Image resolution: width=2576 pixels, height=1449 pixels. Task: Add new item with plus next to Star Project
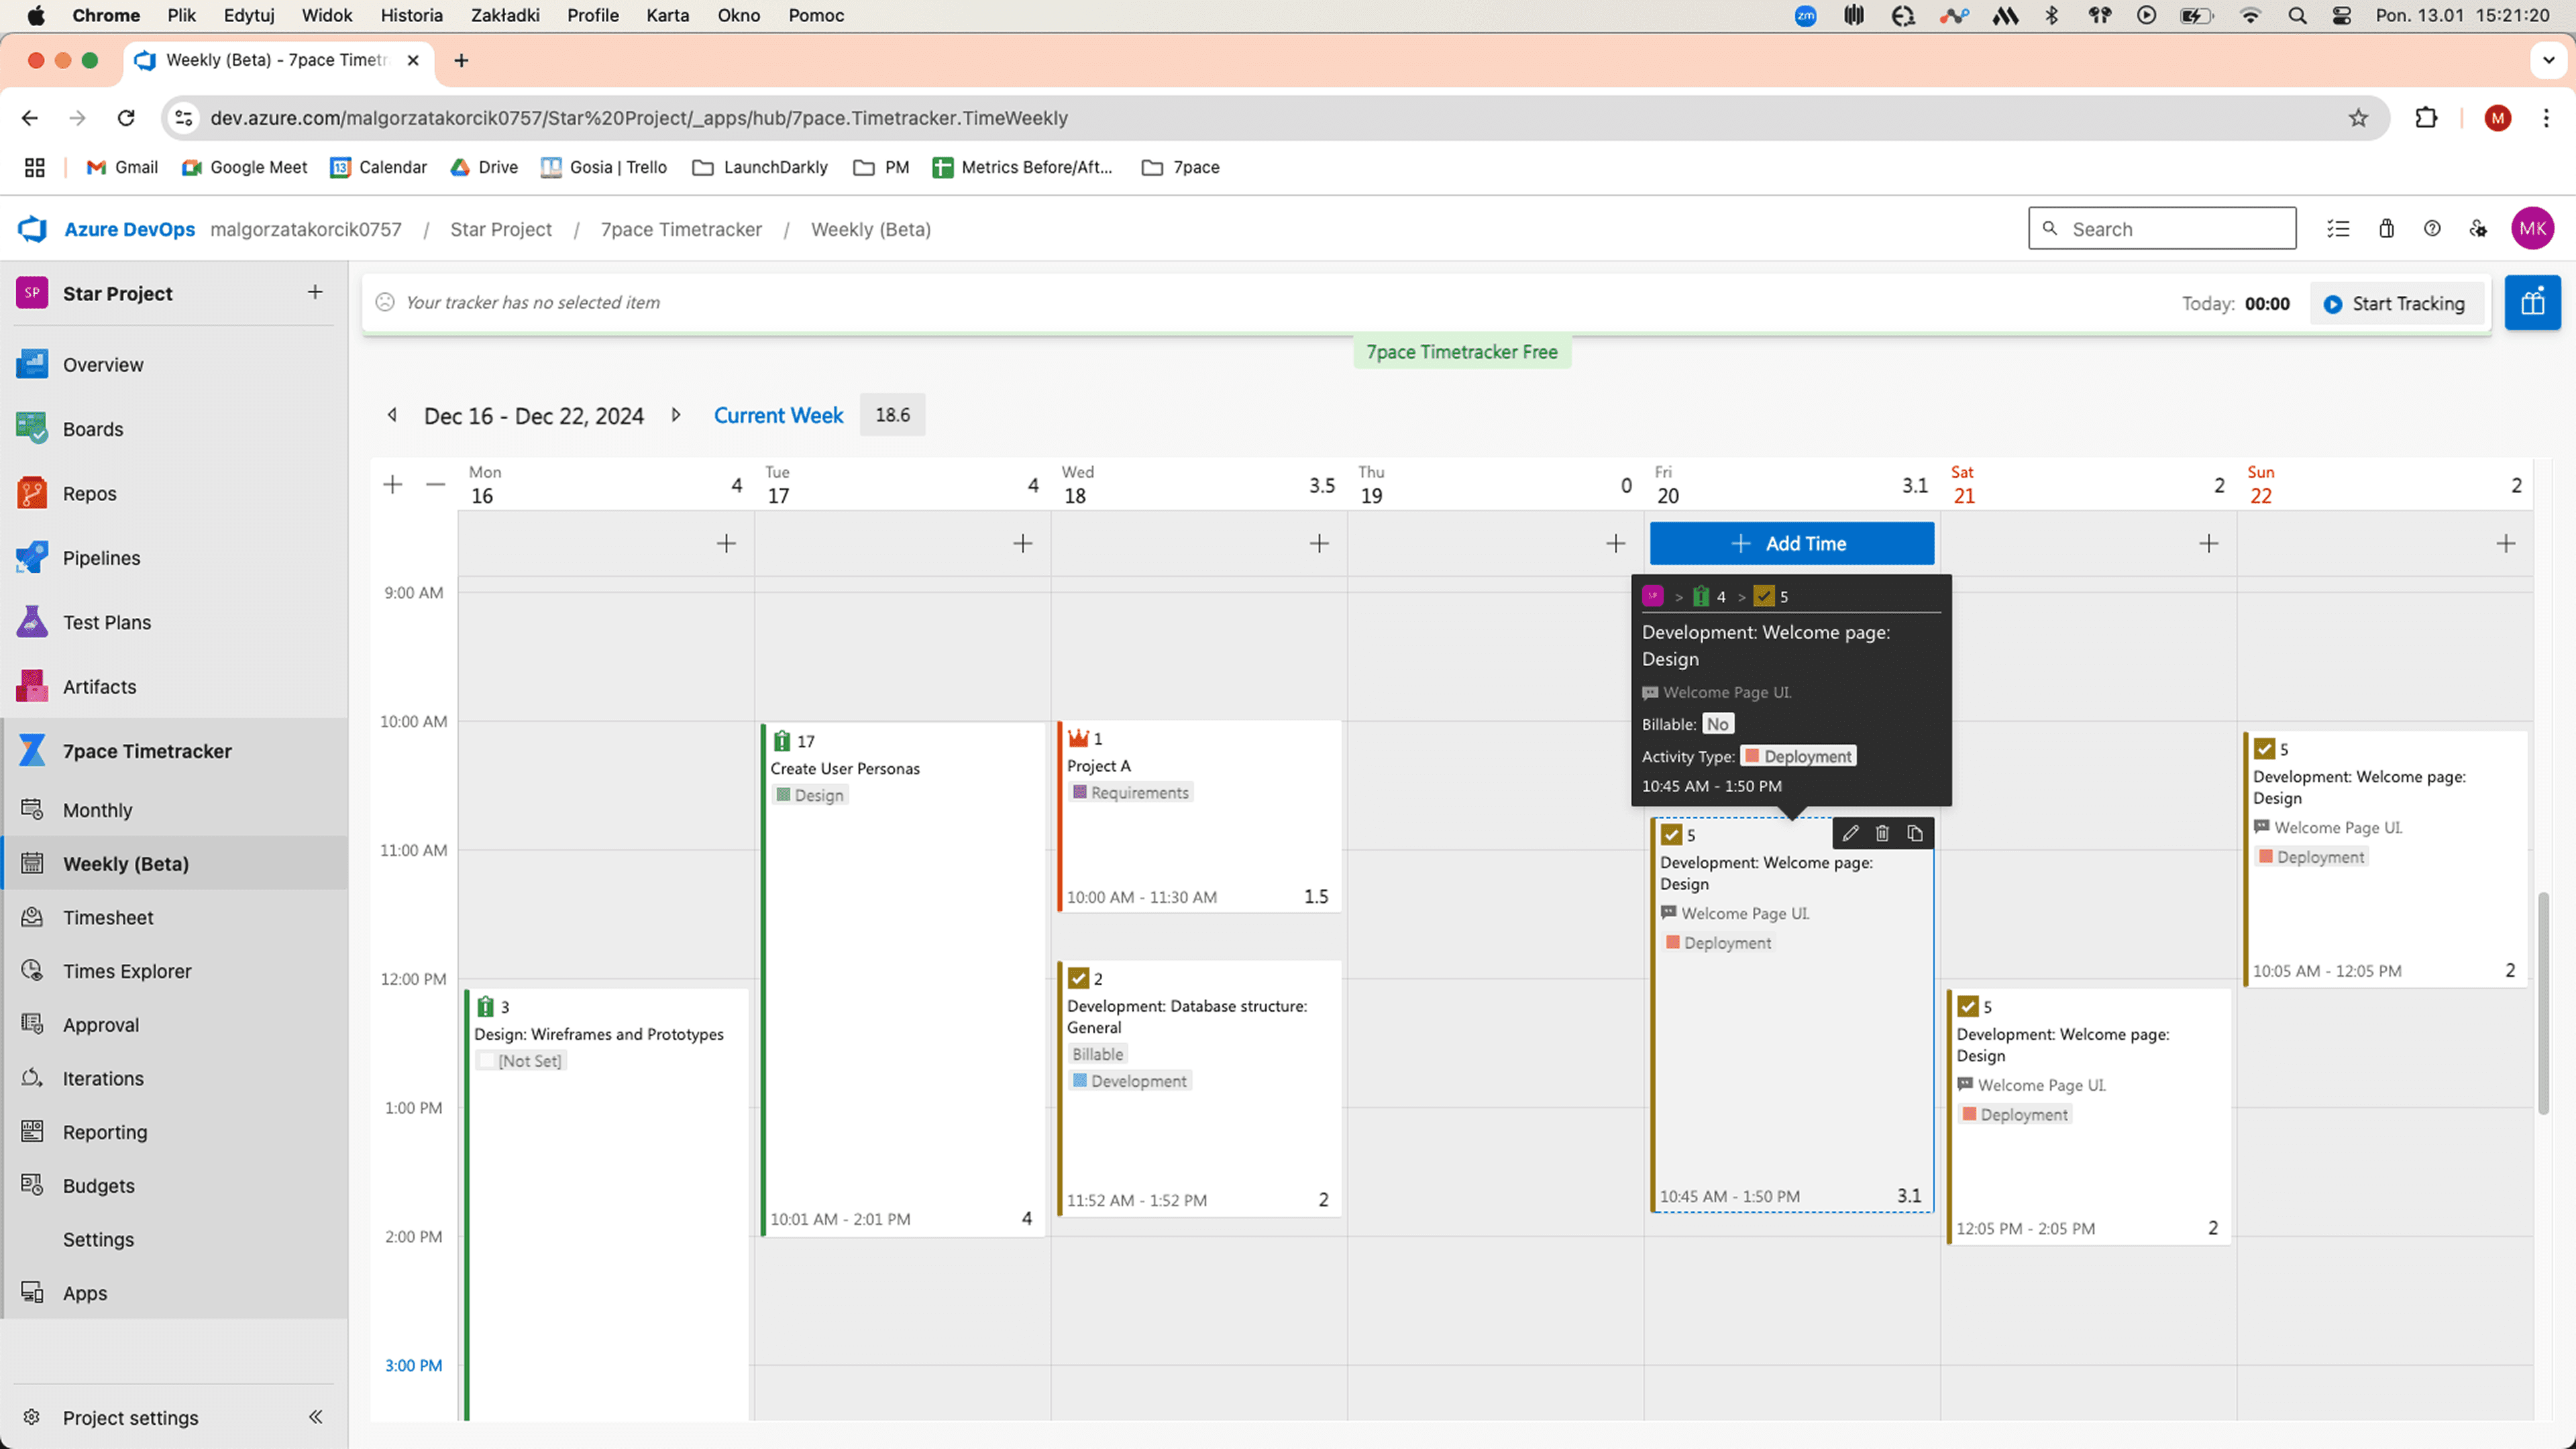pos(315,292)
